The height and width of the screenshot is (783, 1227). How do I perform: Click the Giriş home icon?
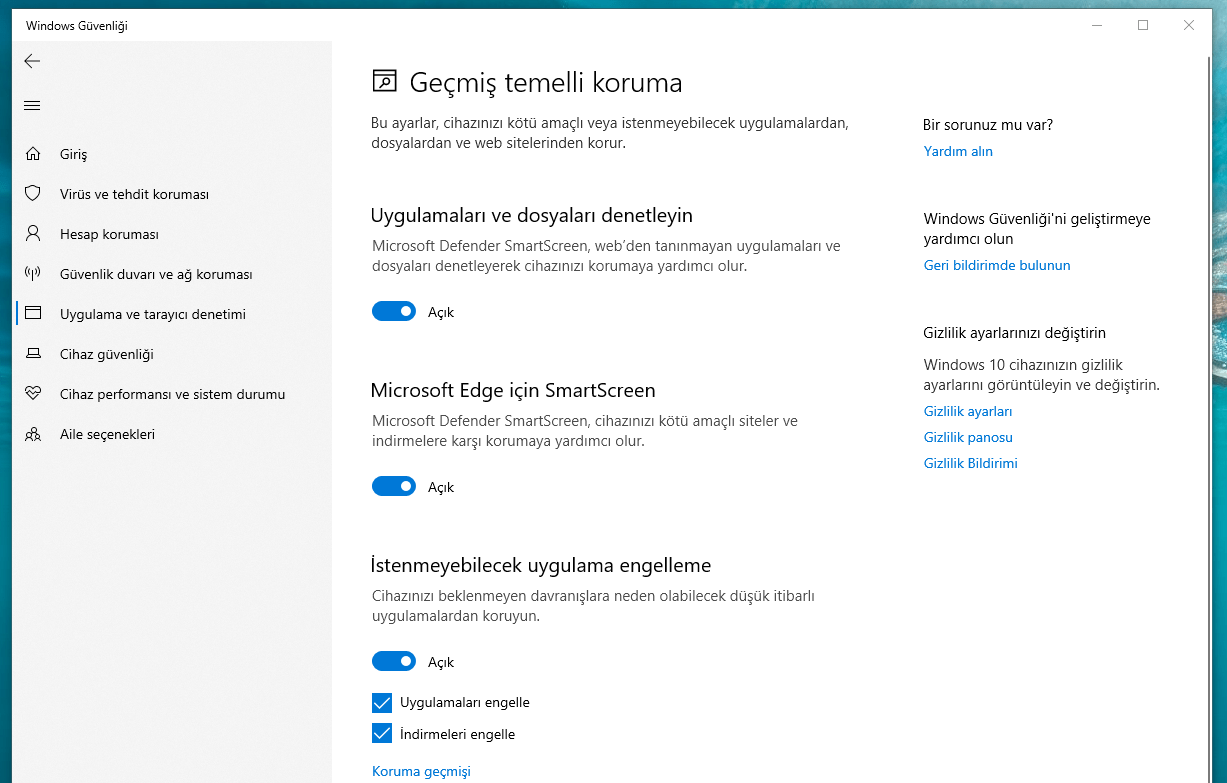pos(33,154)
